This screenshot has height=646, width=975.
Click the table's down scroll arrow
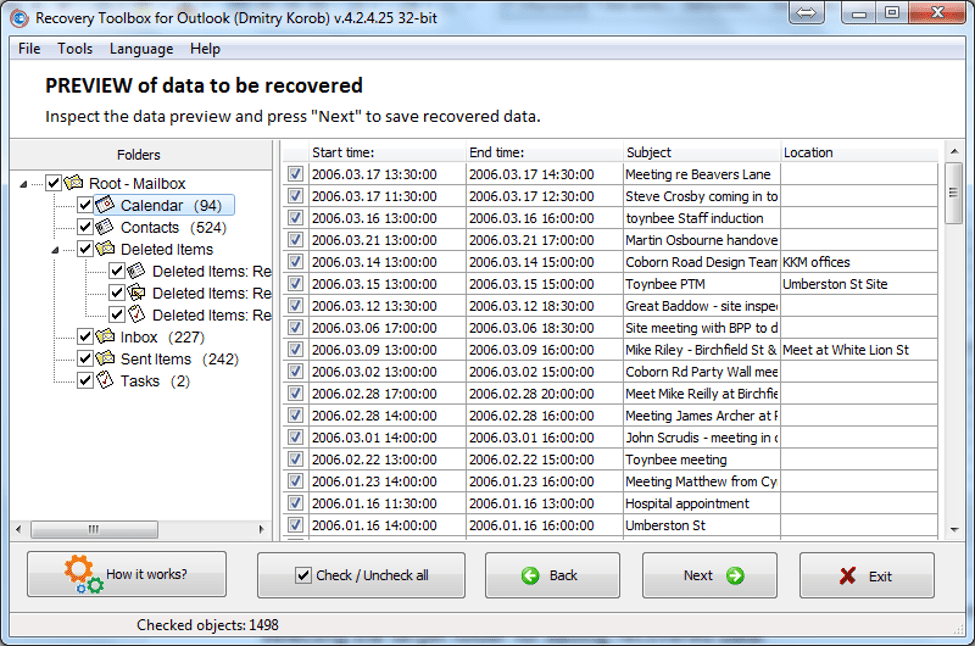tap(954, 530)
